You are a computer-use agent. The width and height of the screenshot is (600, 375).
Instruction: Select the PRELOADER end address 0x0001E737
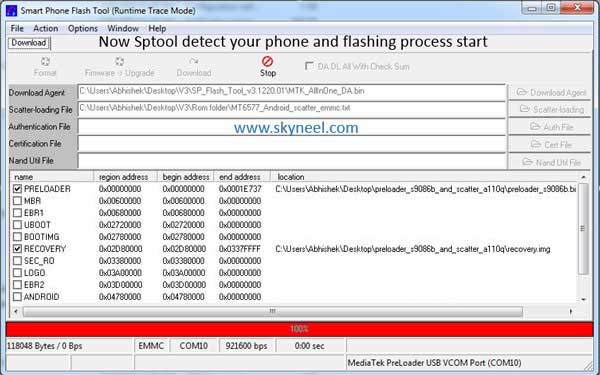[240, 189]
